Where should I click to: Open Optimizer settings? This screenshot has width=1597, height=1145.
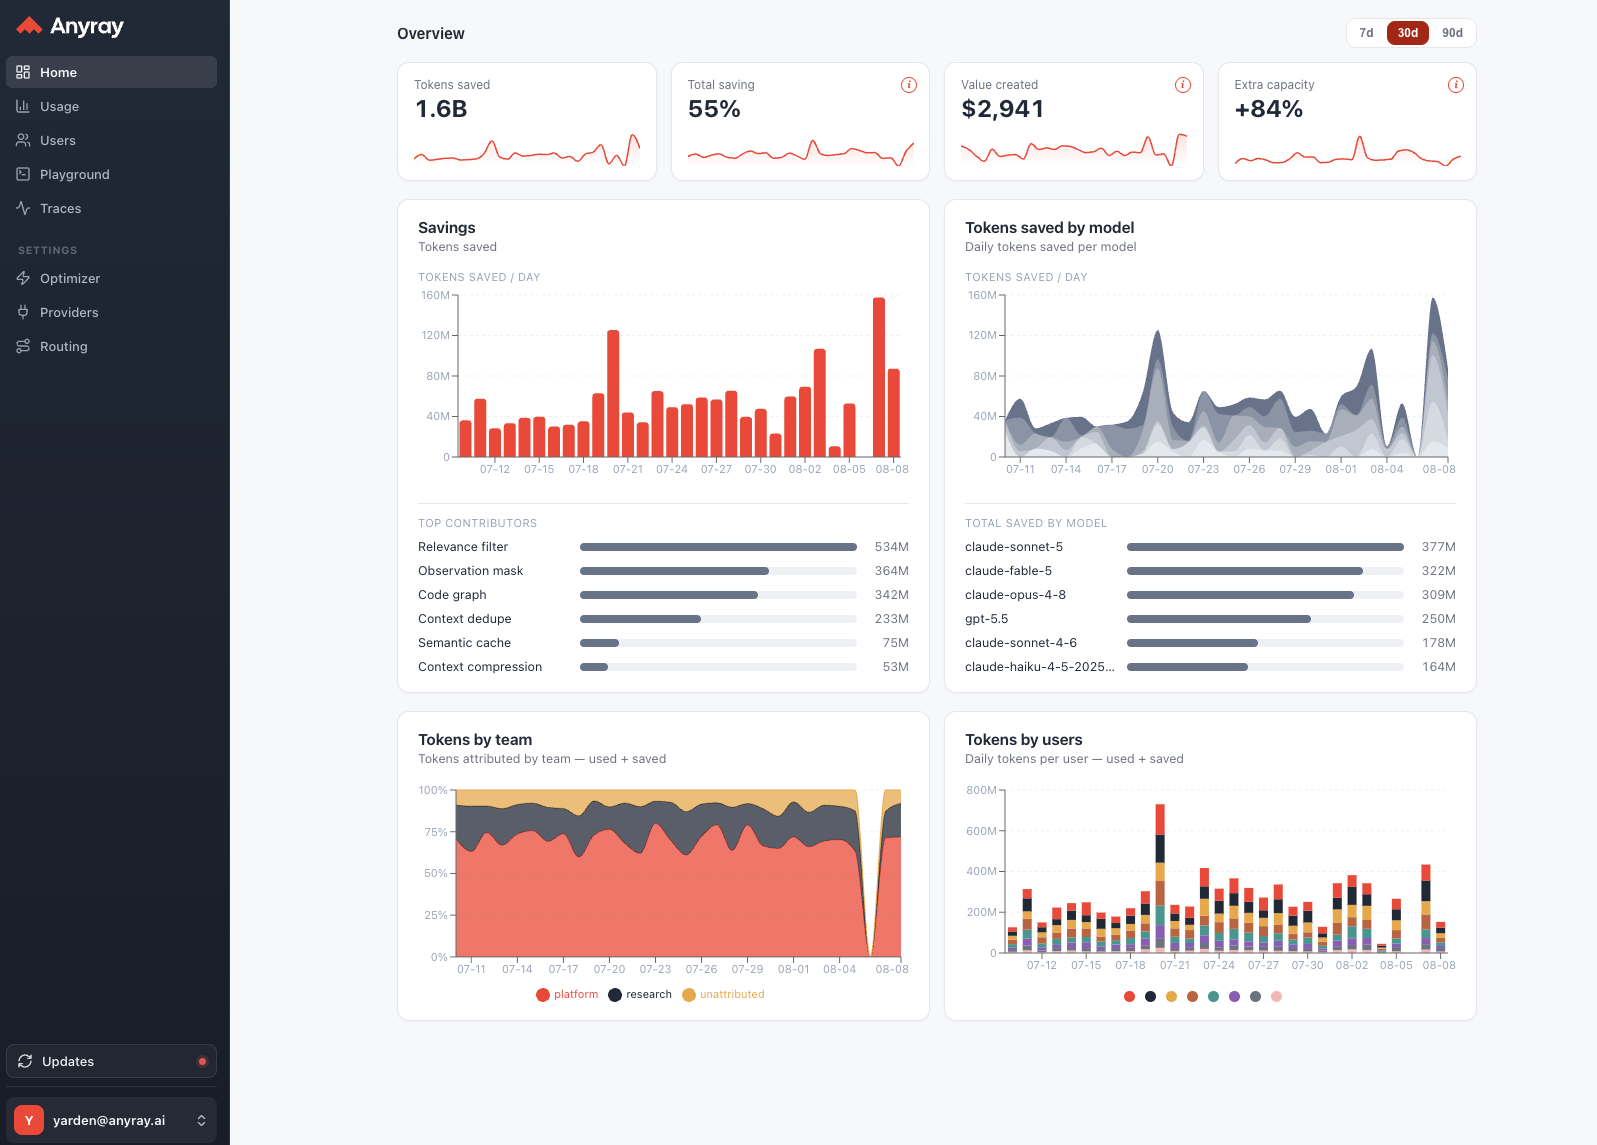coord(111,278)
